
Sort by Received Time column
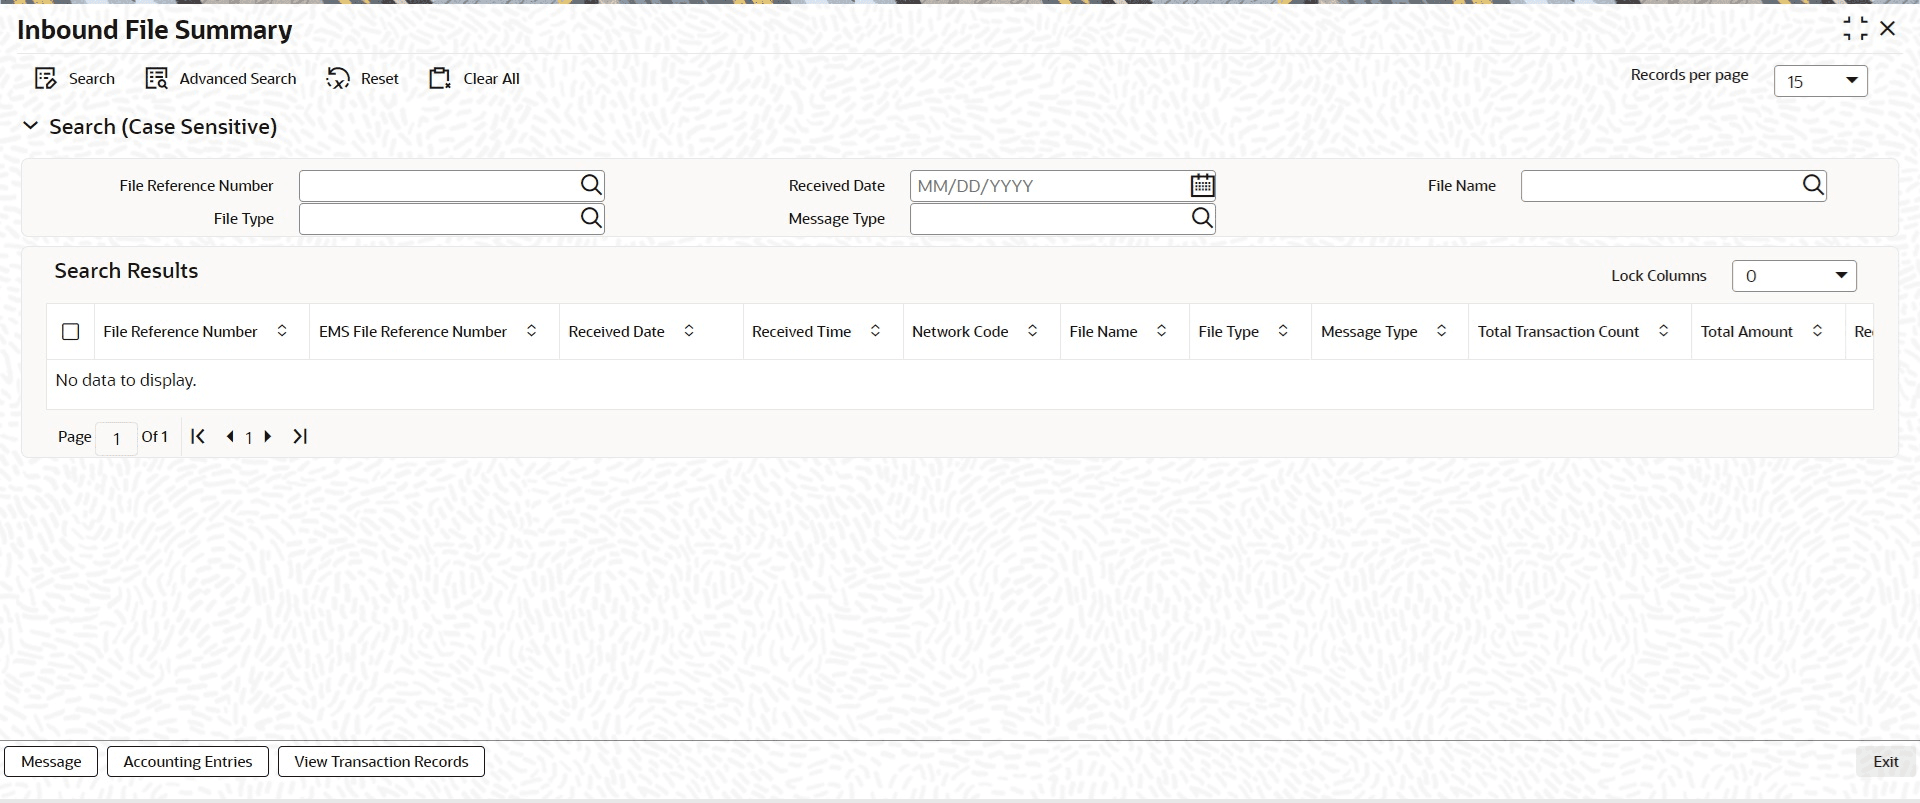875,331
